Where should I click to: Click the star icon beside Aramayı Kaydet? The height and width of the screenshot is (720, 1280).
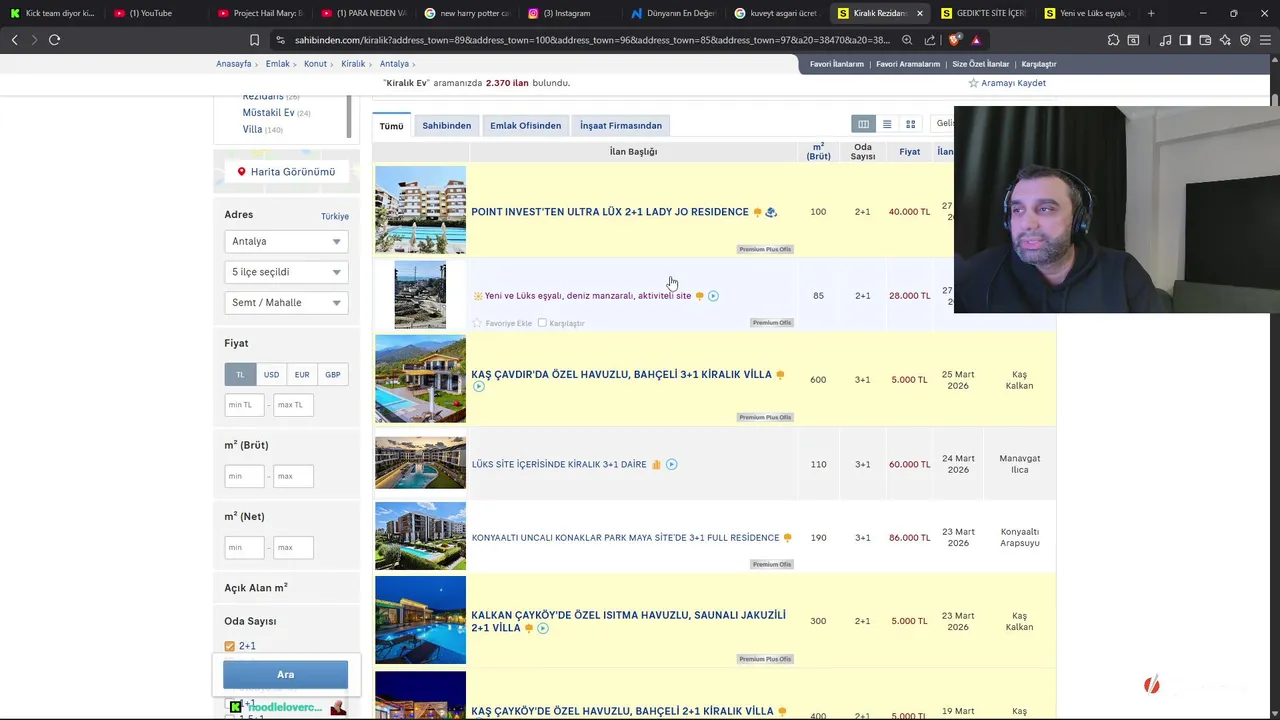pos(973,83)
